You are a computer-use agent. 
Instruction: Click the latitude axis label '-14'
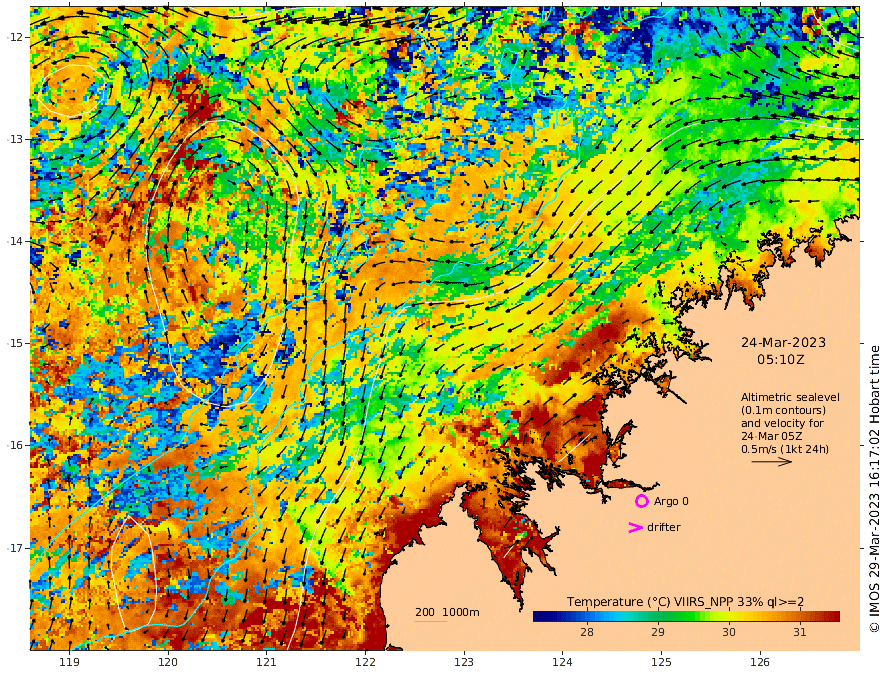(15, 241)
